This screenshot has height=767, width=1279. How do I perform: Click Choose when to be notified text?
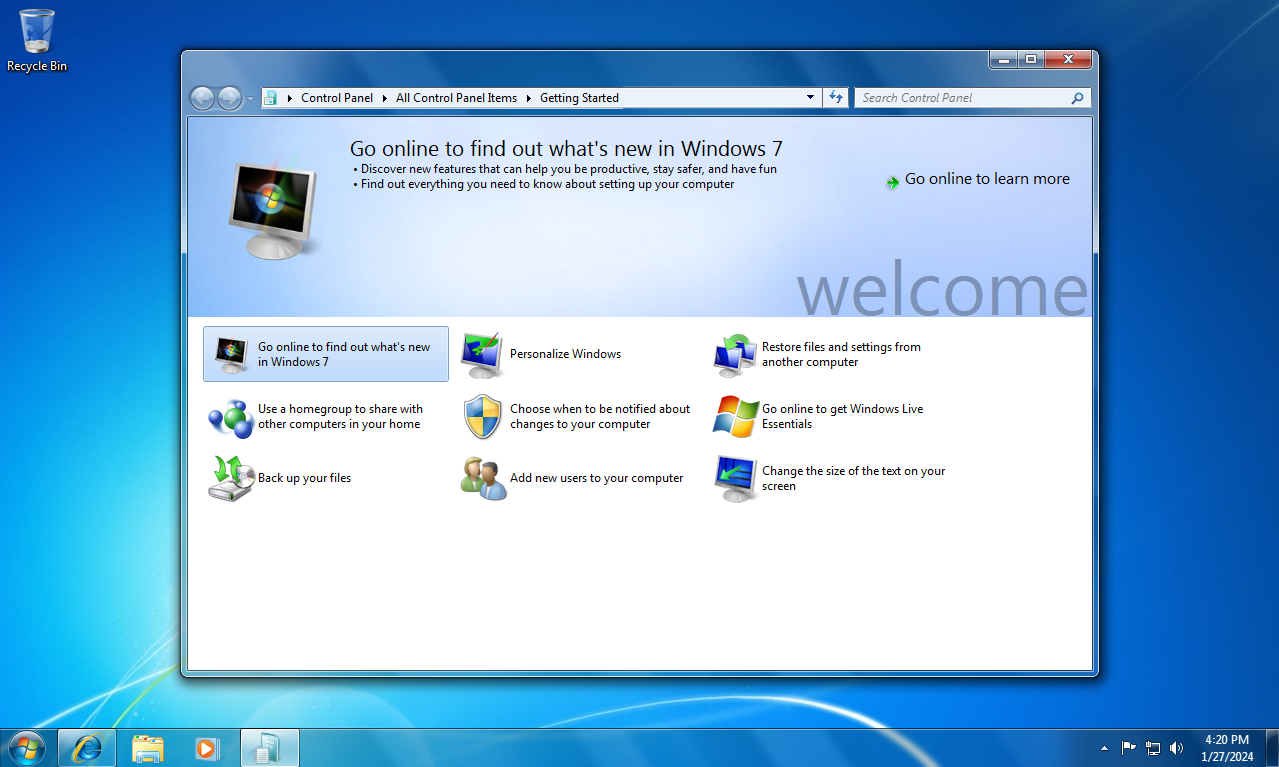point(600,416)
